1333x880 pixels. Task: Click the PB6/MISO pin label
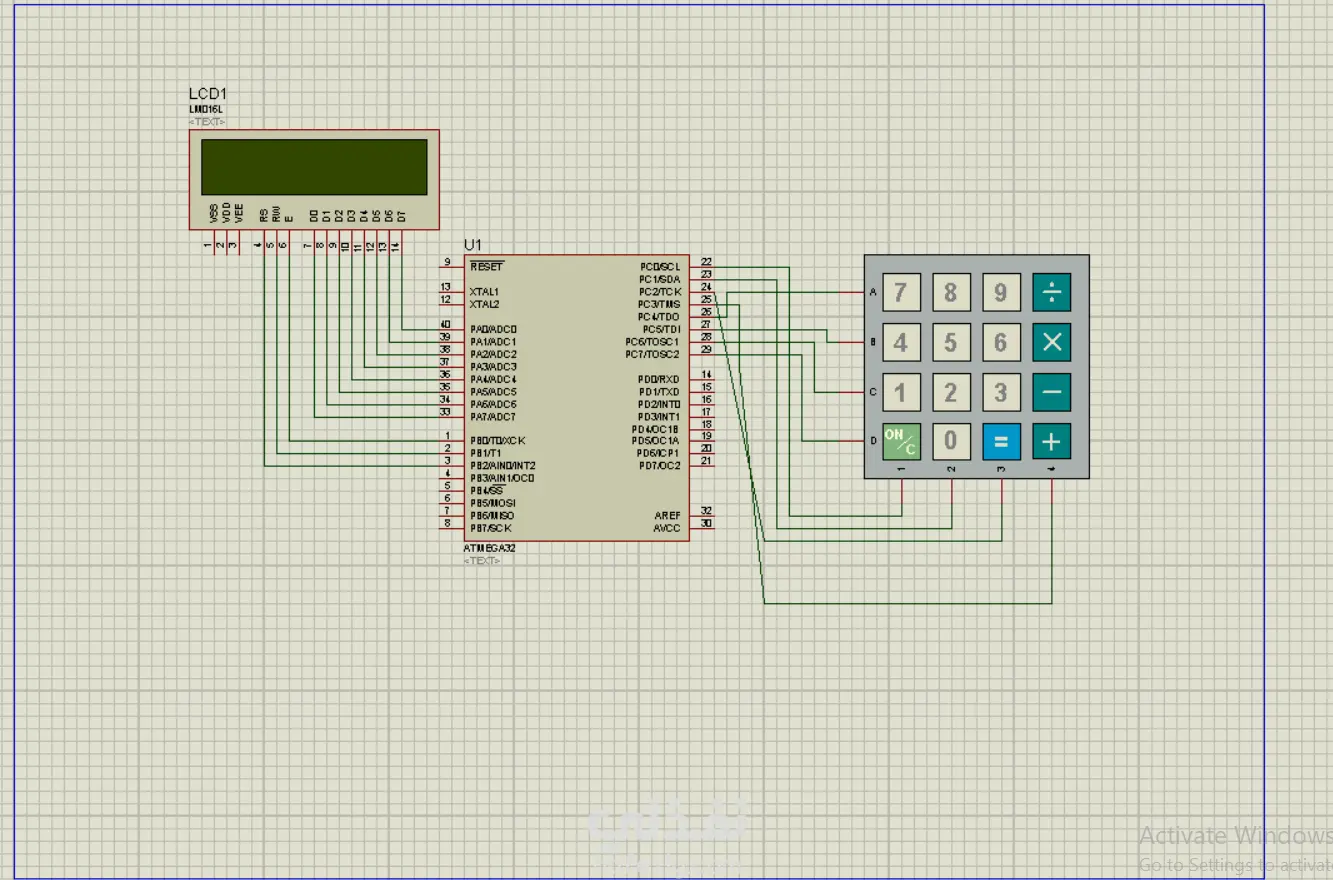(x=492, y=515)
